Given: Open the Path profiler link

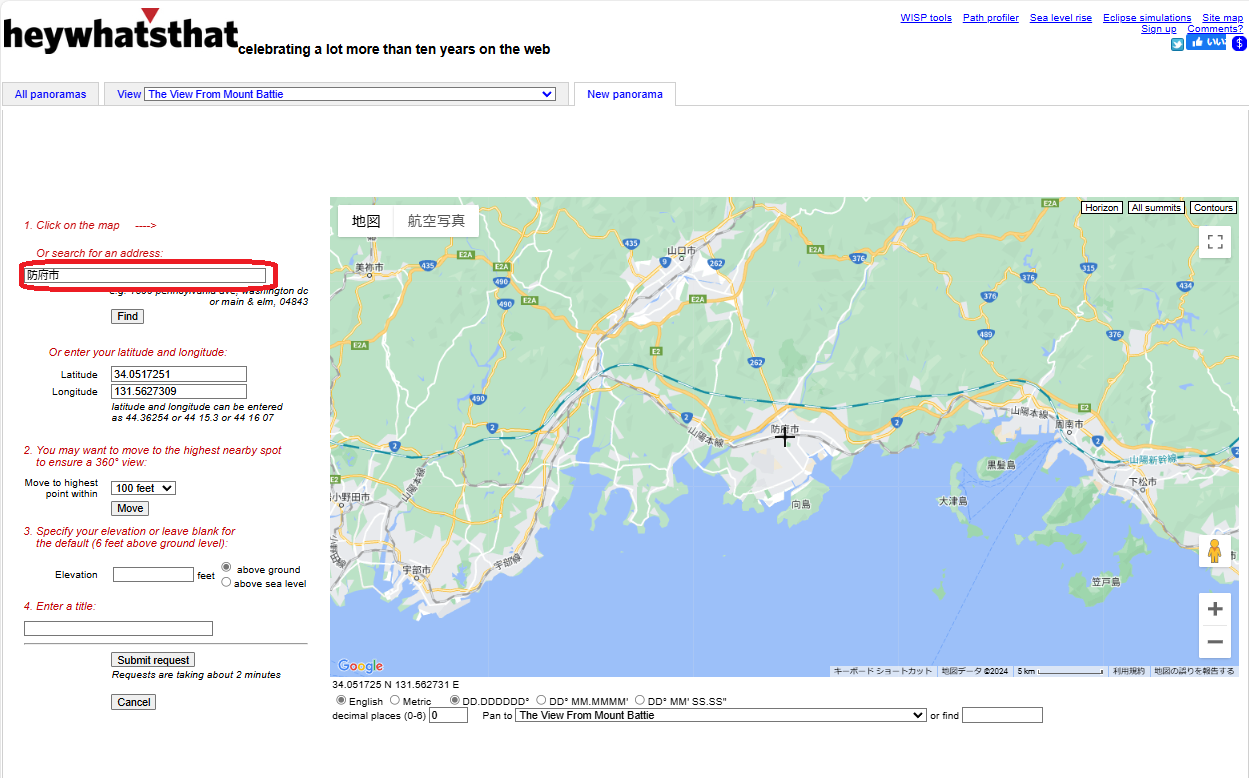Looking at the screenshot, I should tap(991, 18).
